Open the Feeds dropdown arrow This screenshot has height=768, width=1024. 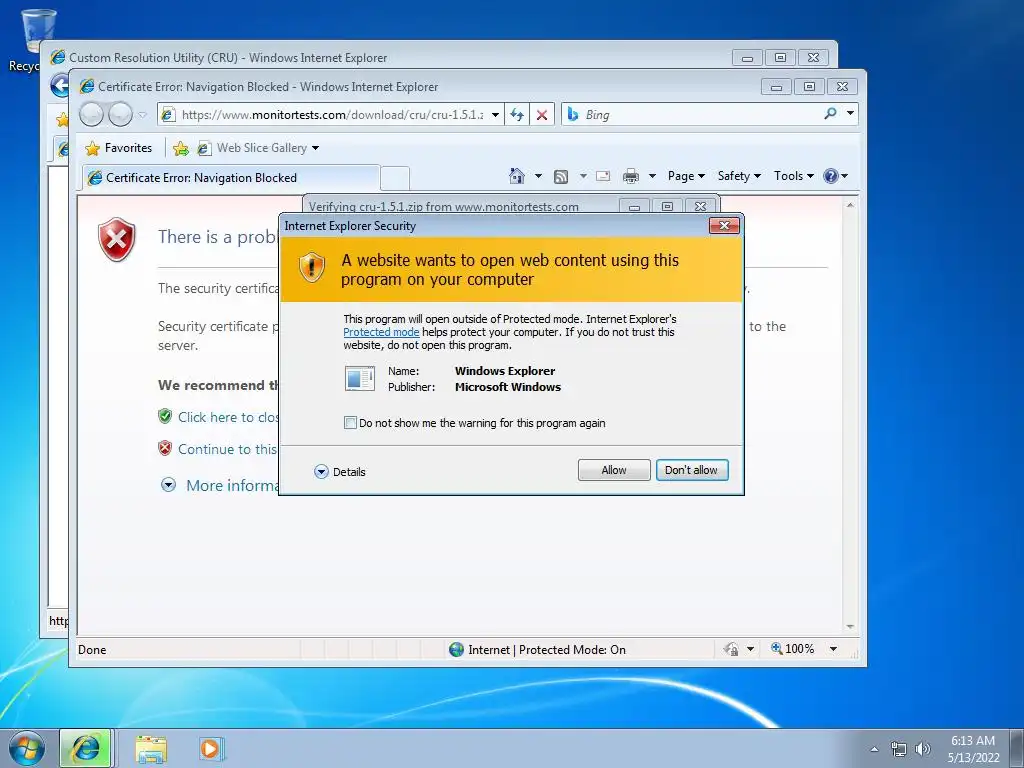tap(583, 176)
